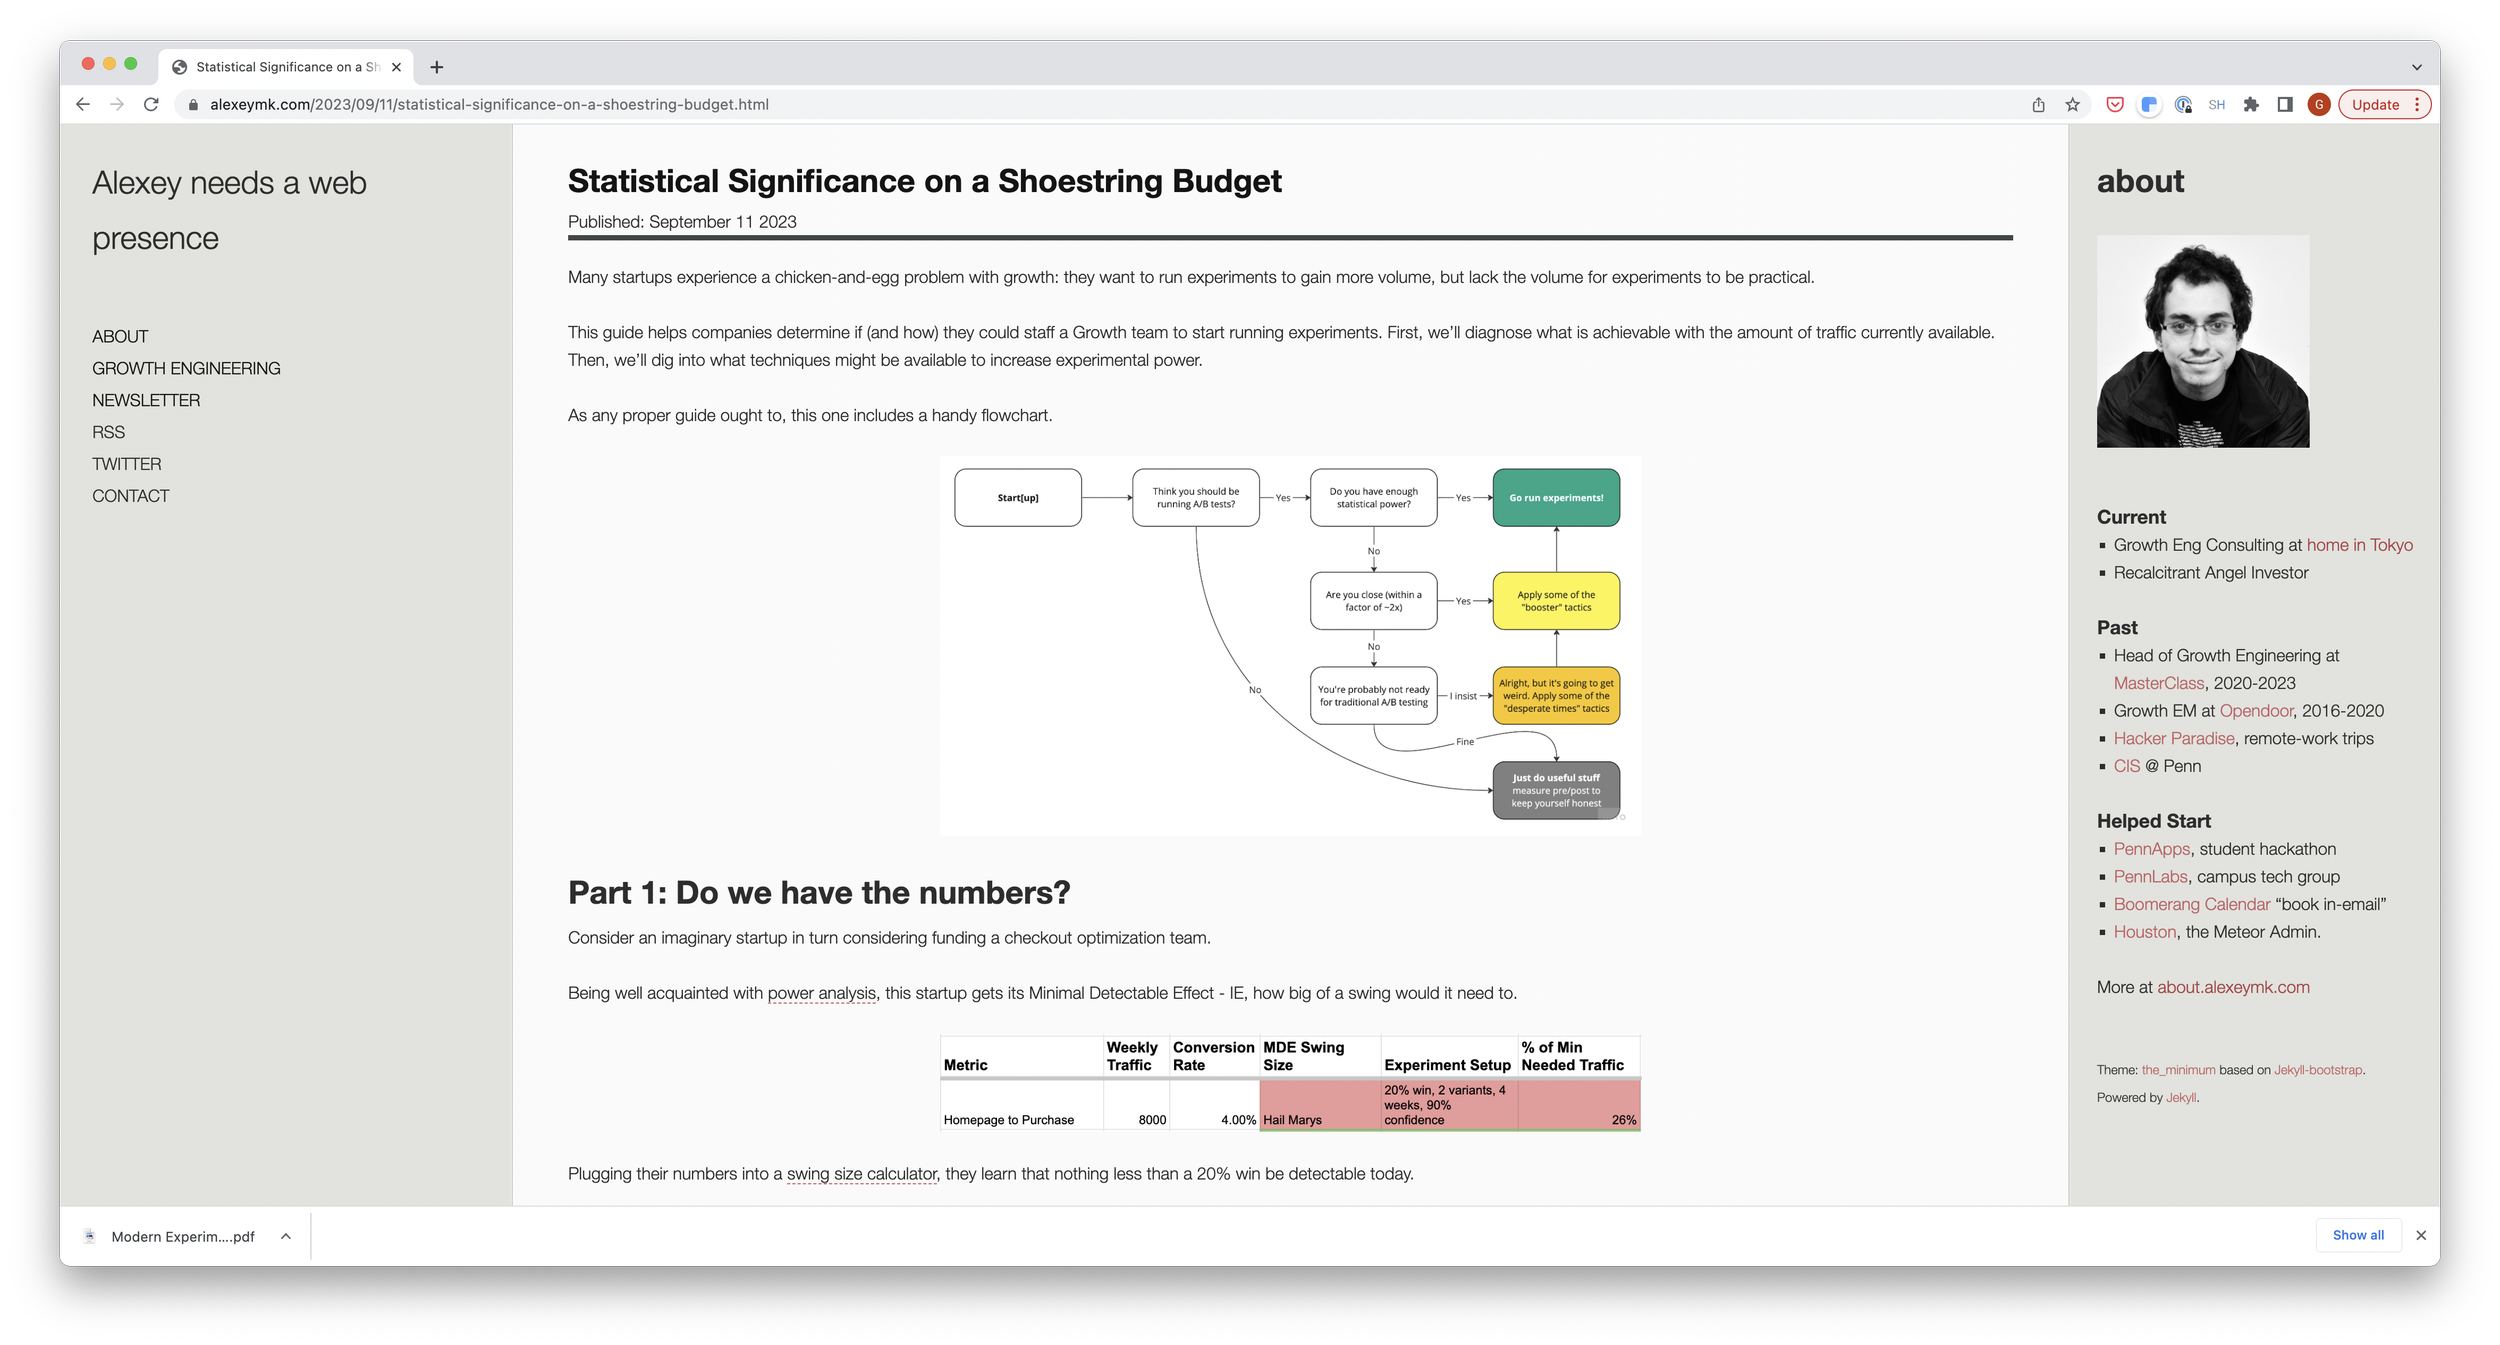The height and width of the screenshot is (1345, 2500).
Task: Click the Update button menu dots
Action: [2417, 104]
